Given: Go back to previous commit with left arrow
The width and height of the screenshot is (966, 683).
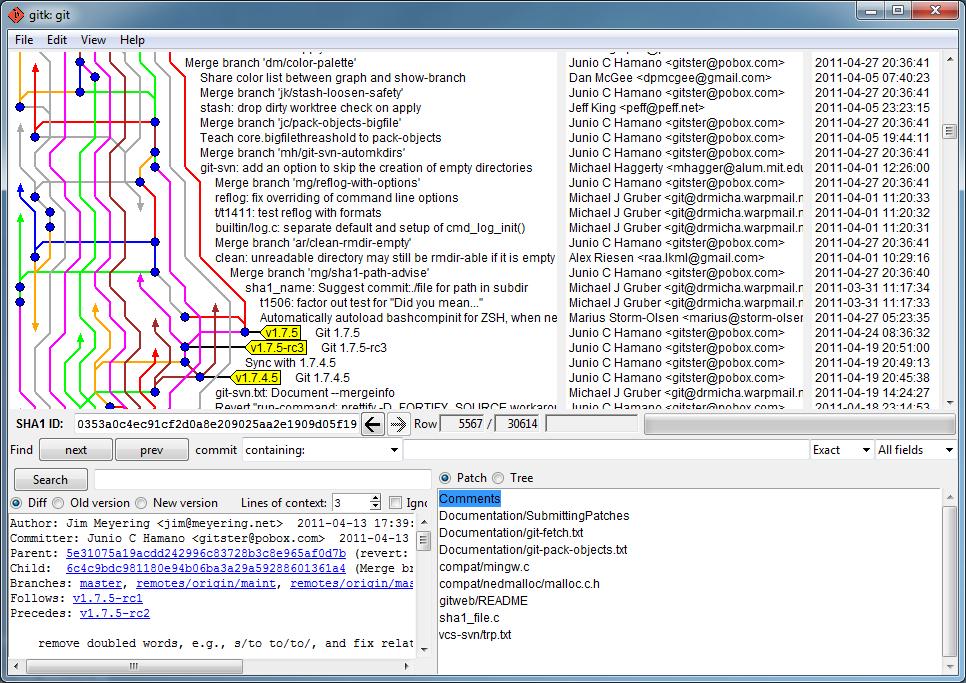Looking at the screenshot, I should point(373,424).
